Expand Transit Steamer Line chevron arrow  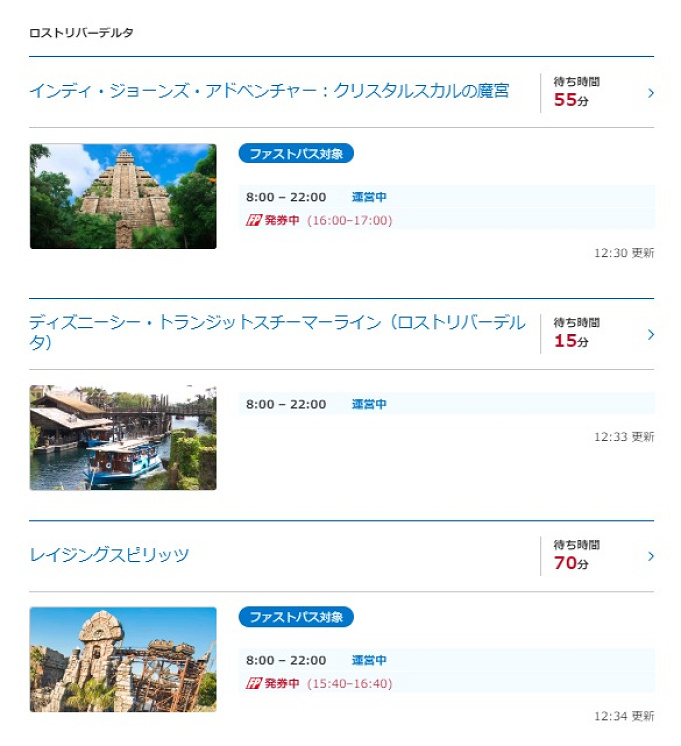click(x=651, y=334)
